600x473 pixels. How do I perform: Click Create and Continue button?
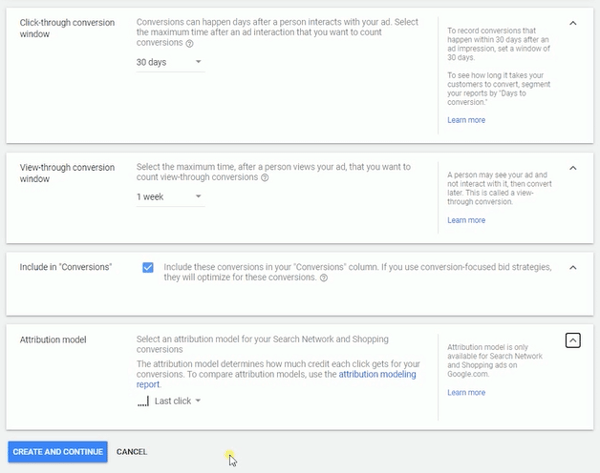point(58,452)
